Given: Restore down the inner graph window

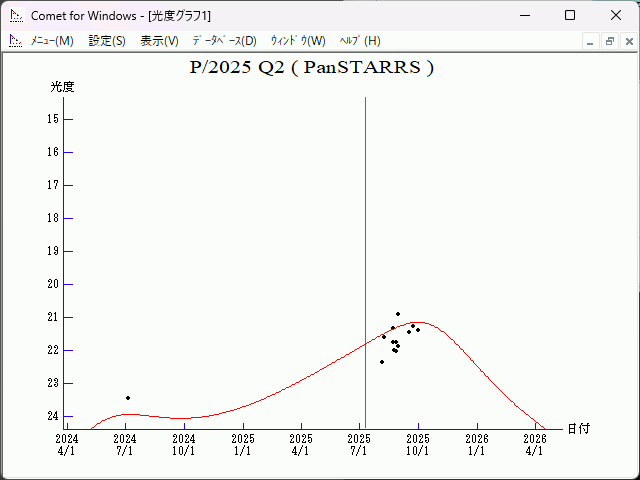Looking at the screenshot, I should pos(609,42).
